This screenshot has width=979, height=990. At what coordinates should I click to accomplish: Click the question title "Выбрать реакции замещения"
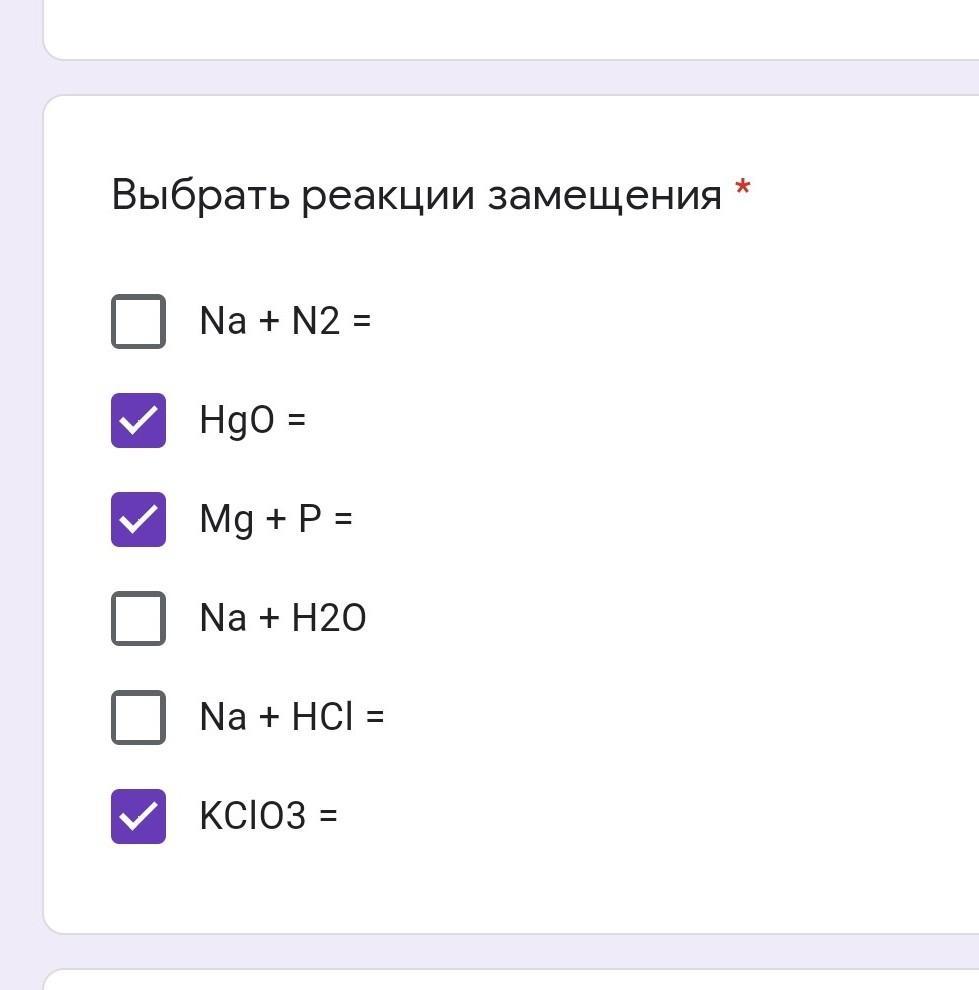point(416,194)
